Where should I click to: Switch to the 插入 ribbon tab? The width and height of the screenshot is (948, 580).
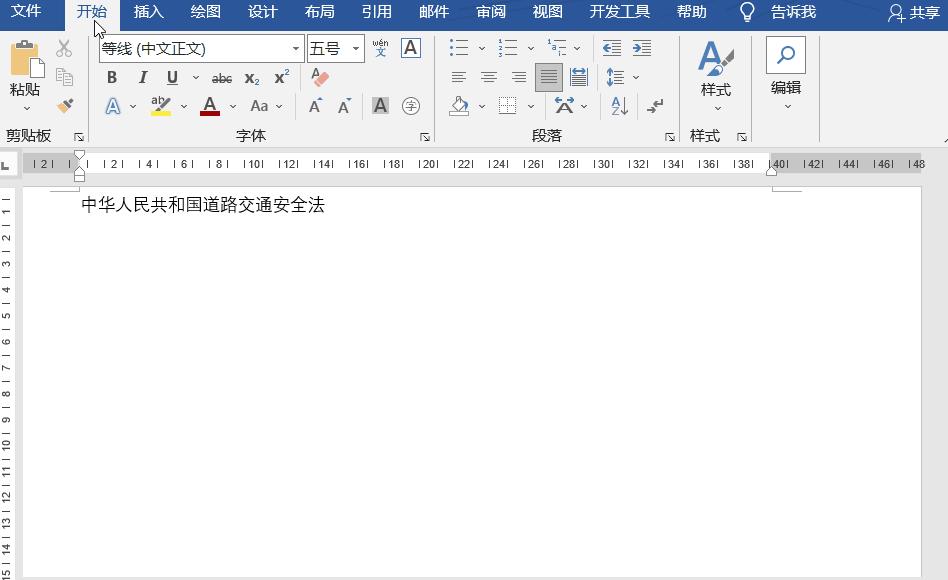(148, 13)
